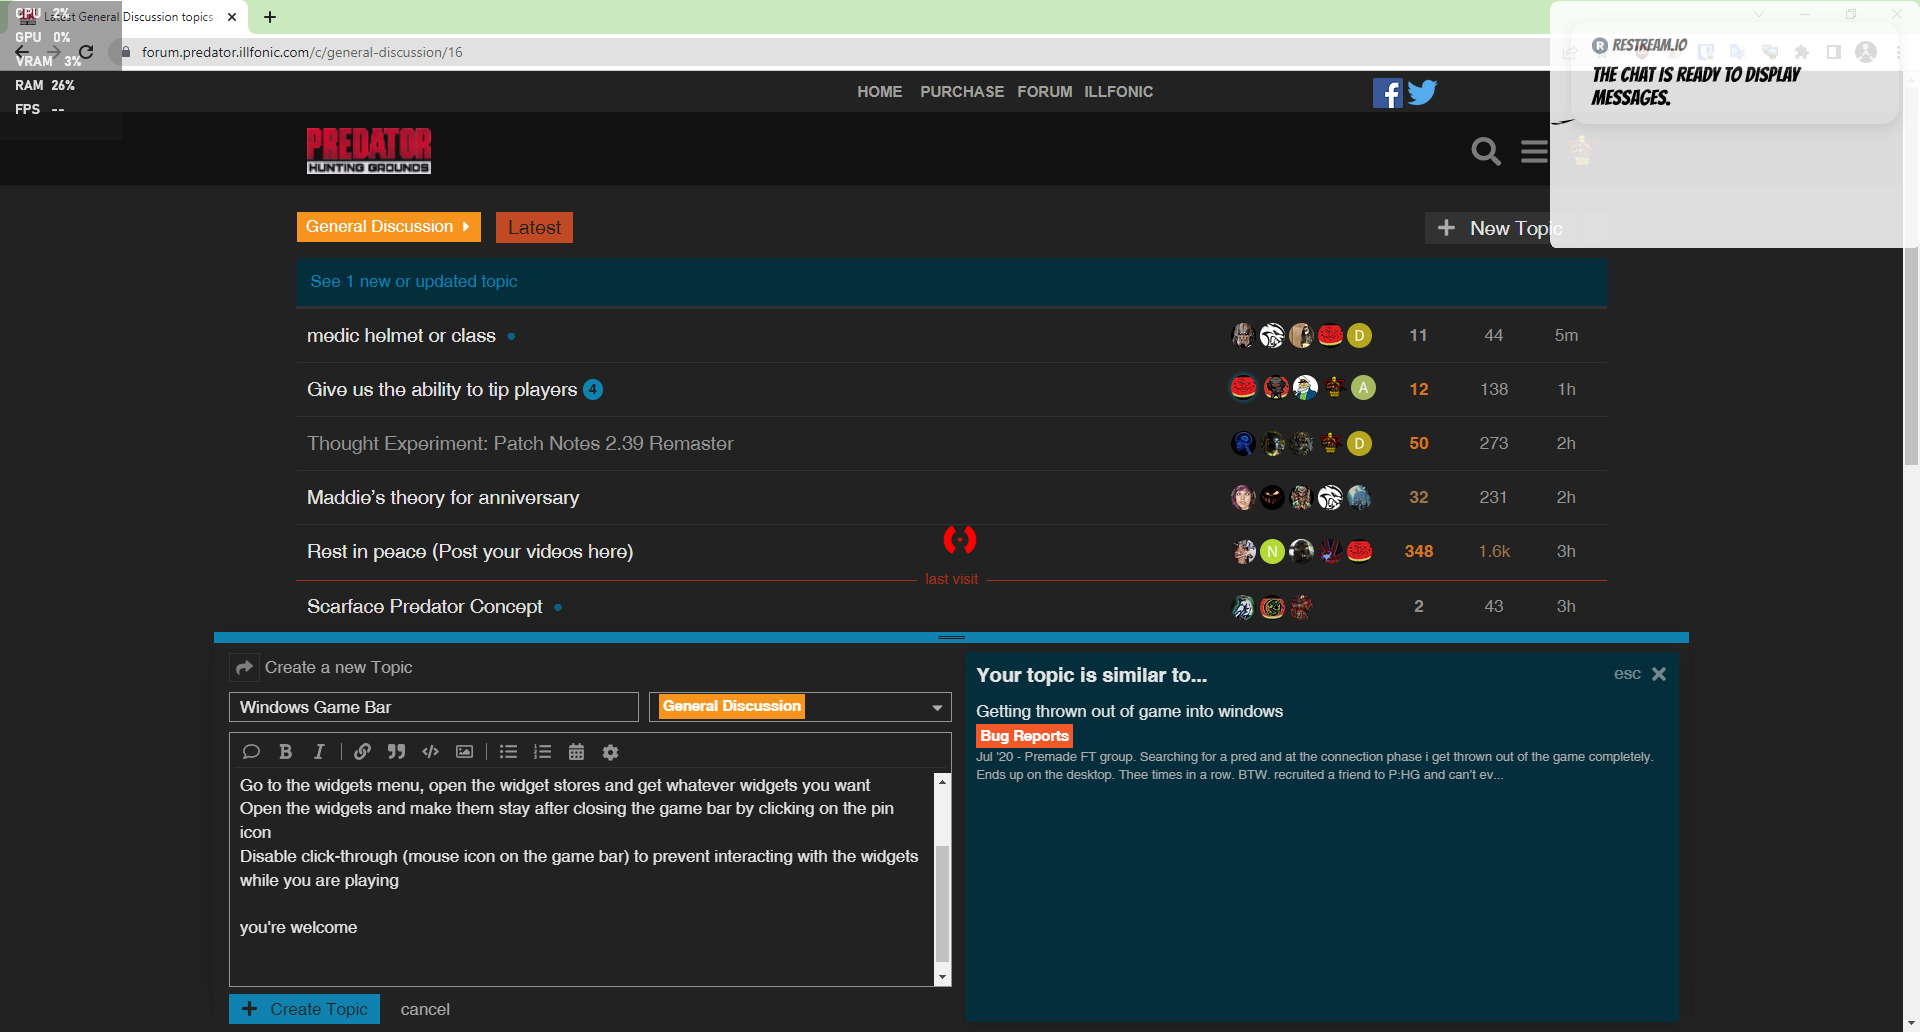Screen dimensions: 1920x1032
Task: Open the 'medic helmet or class' topic
Action: (x=401, y=336)
